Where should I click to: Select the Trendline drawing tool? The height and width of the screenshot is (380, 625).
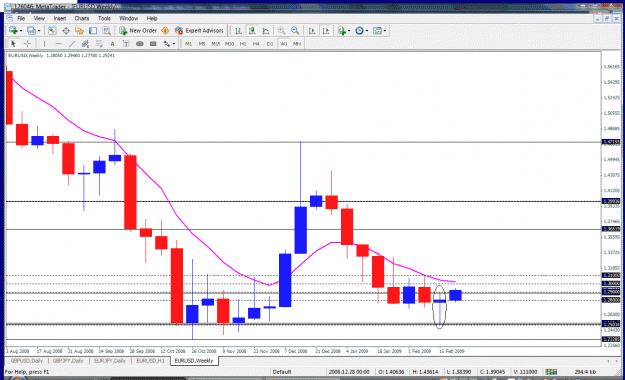coord(72,44)
